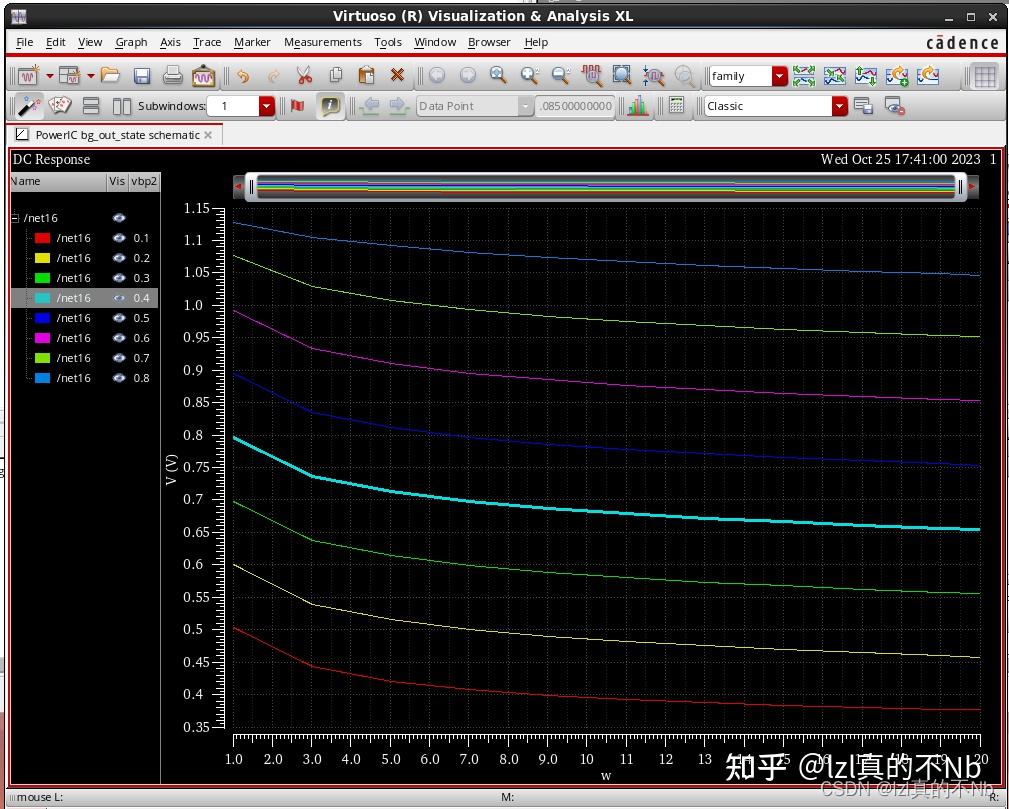Open the Classic workspace dropdown
Screen dimensions: 1009x809
pos(839,106)
